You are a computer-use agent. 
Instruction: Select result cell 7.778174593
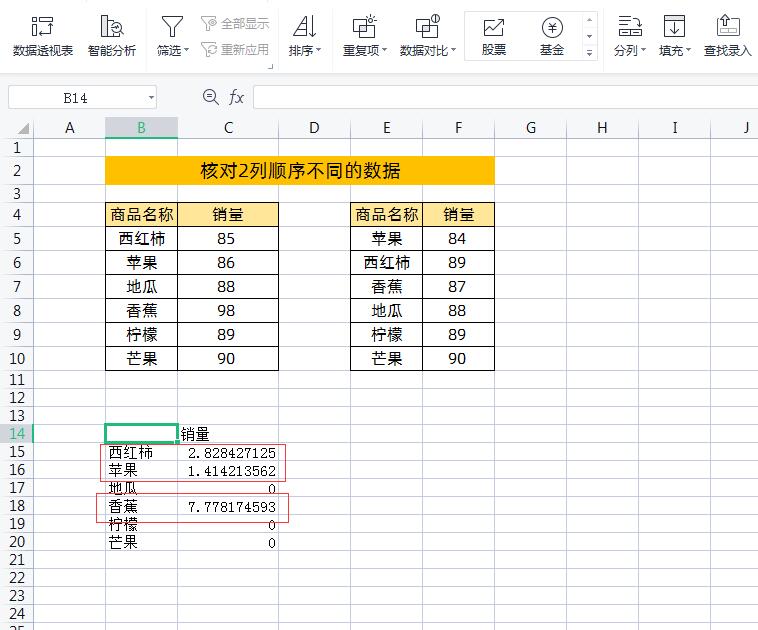tap(228, 507)
